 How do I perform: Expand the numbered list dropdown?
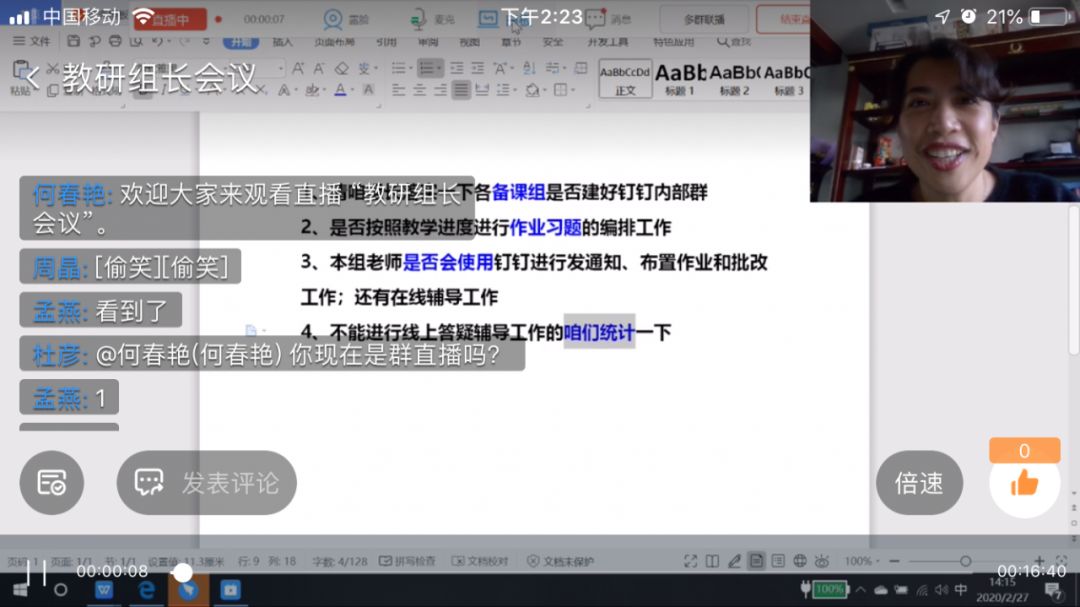438,68
